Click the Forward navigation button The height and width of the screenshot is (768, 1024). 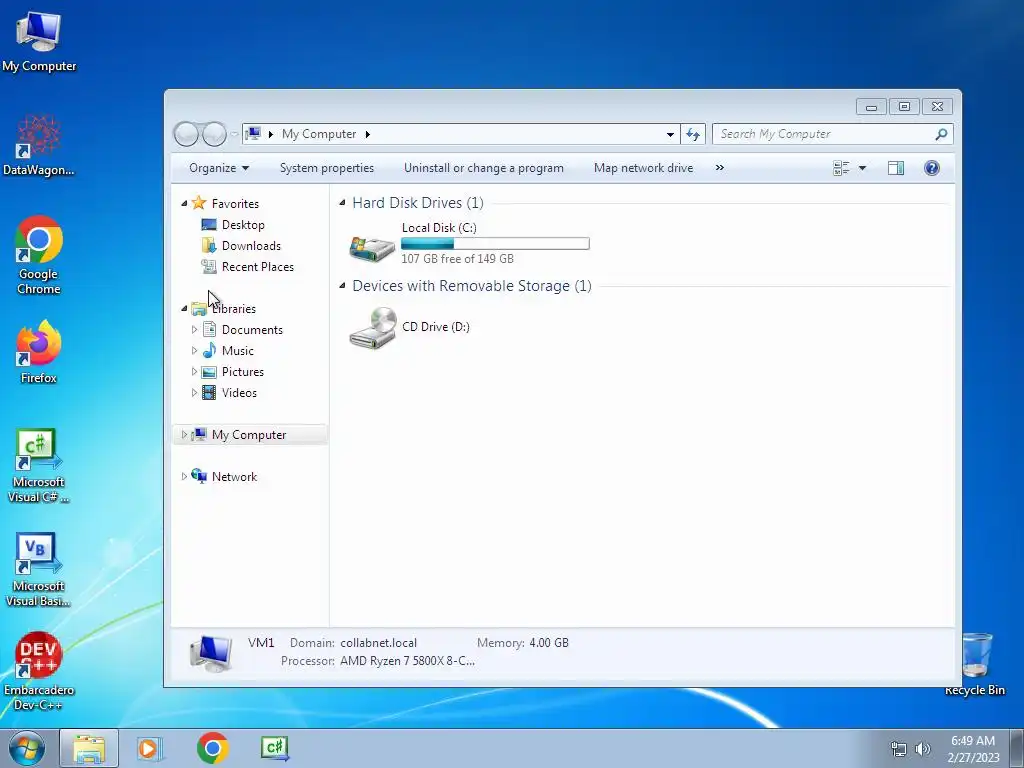click(x=214, y=134)
